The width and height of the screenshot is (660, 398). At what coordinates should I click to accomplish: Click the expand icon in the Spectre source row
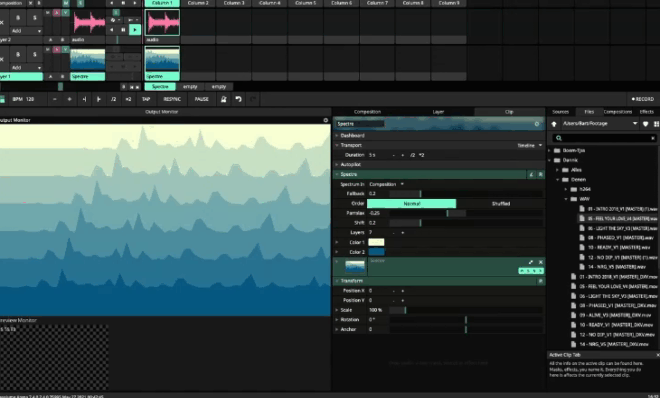tap(531, 262)
